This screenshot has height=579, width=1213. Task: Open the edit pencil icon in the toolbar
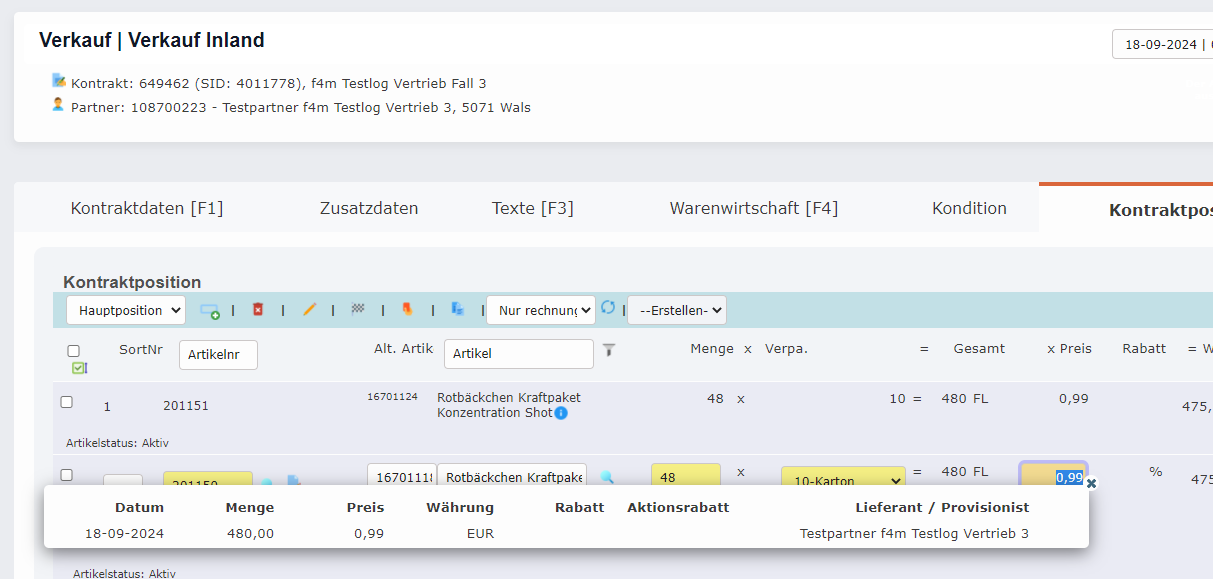(x=309, y=310)
